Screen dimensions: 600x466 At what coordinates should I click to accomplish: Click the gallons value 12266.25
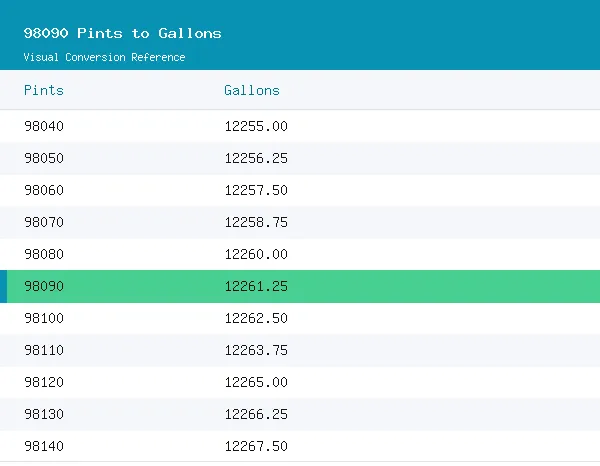coord(256,414)
